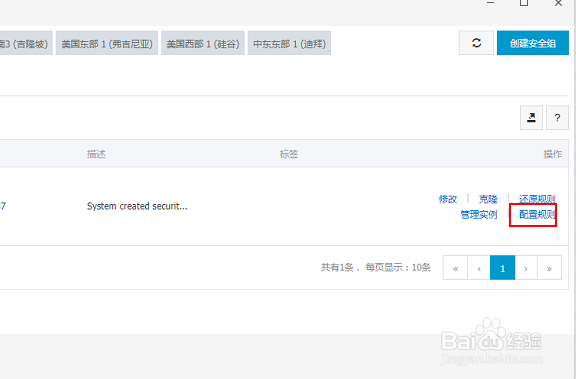Click the 标签 column header
Image resolution: width=576 pixels, height=379 pixels.
[289, 154]
